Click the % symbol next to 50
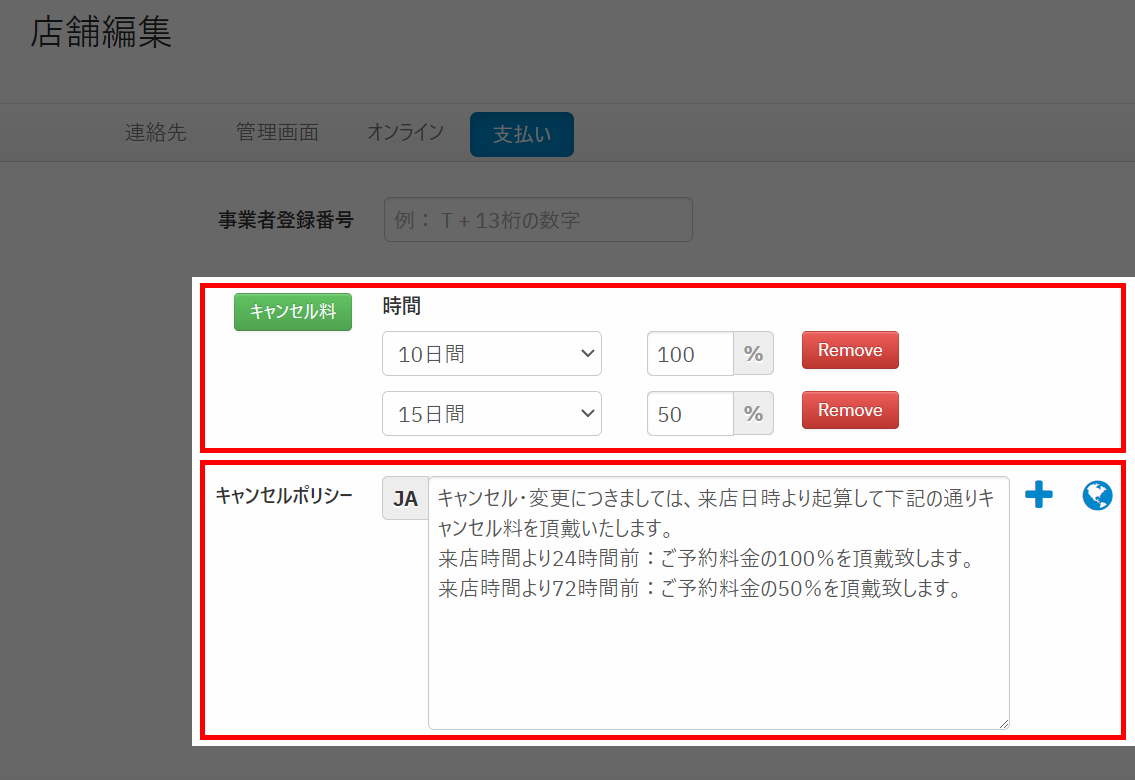The image size is (1135, 780). (x=753, y=414)
